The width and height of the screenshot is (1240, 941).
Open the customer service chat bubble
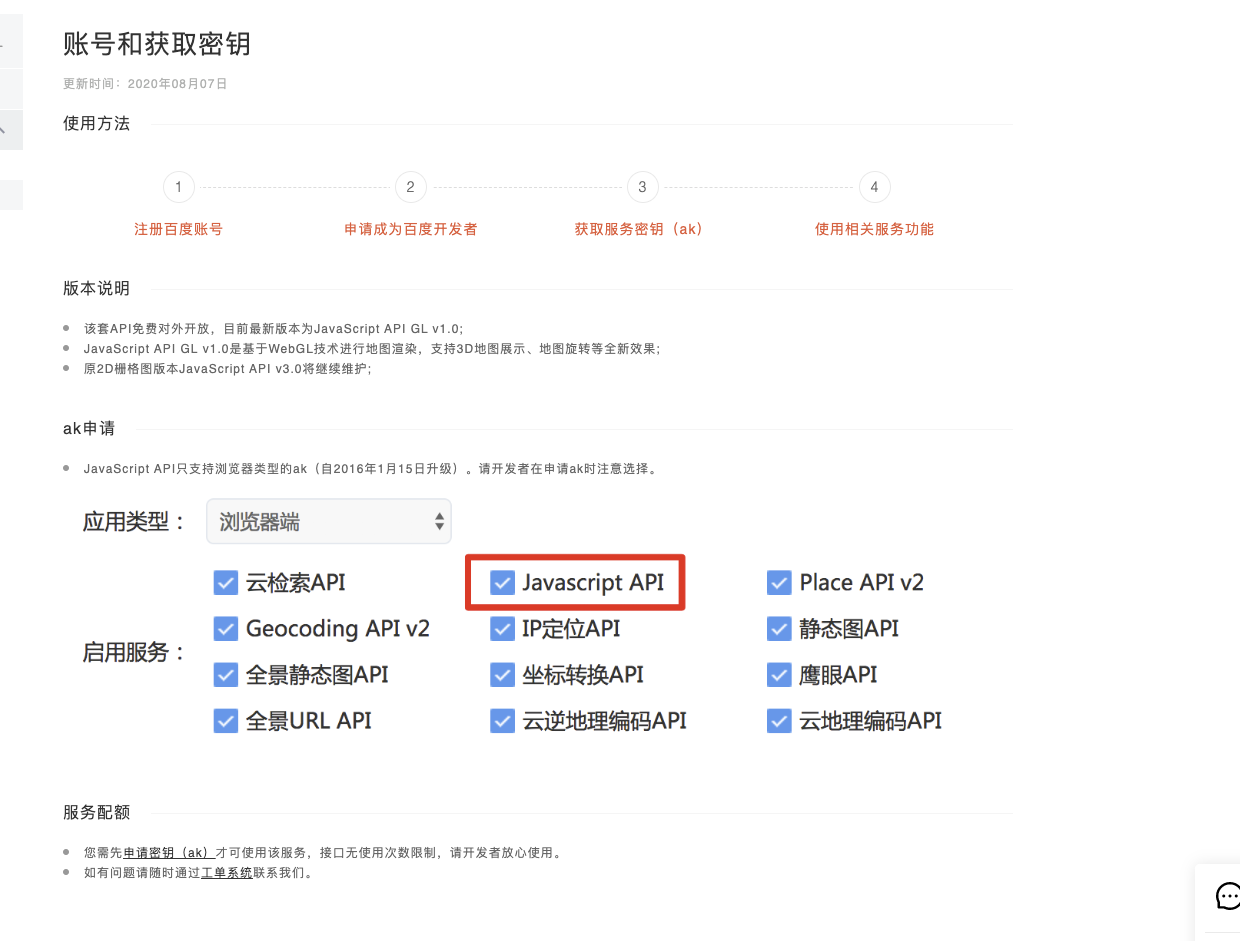pos(1227,896)
